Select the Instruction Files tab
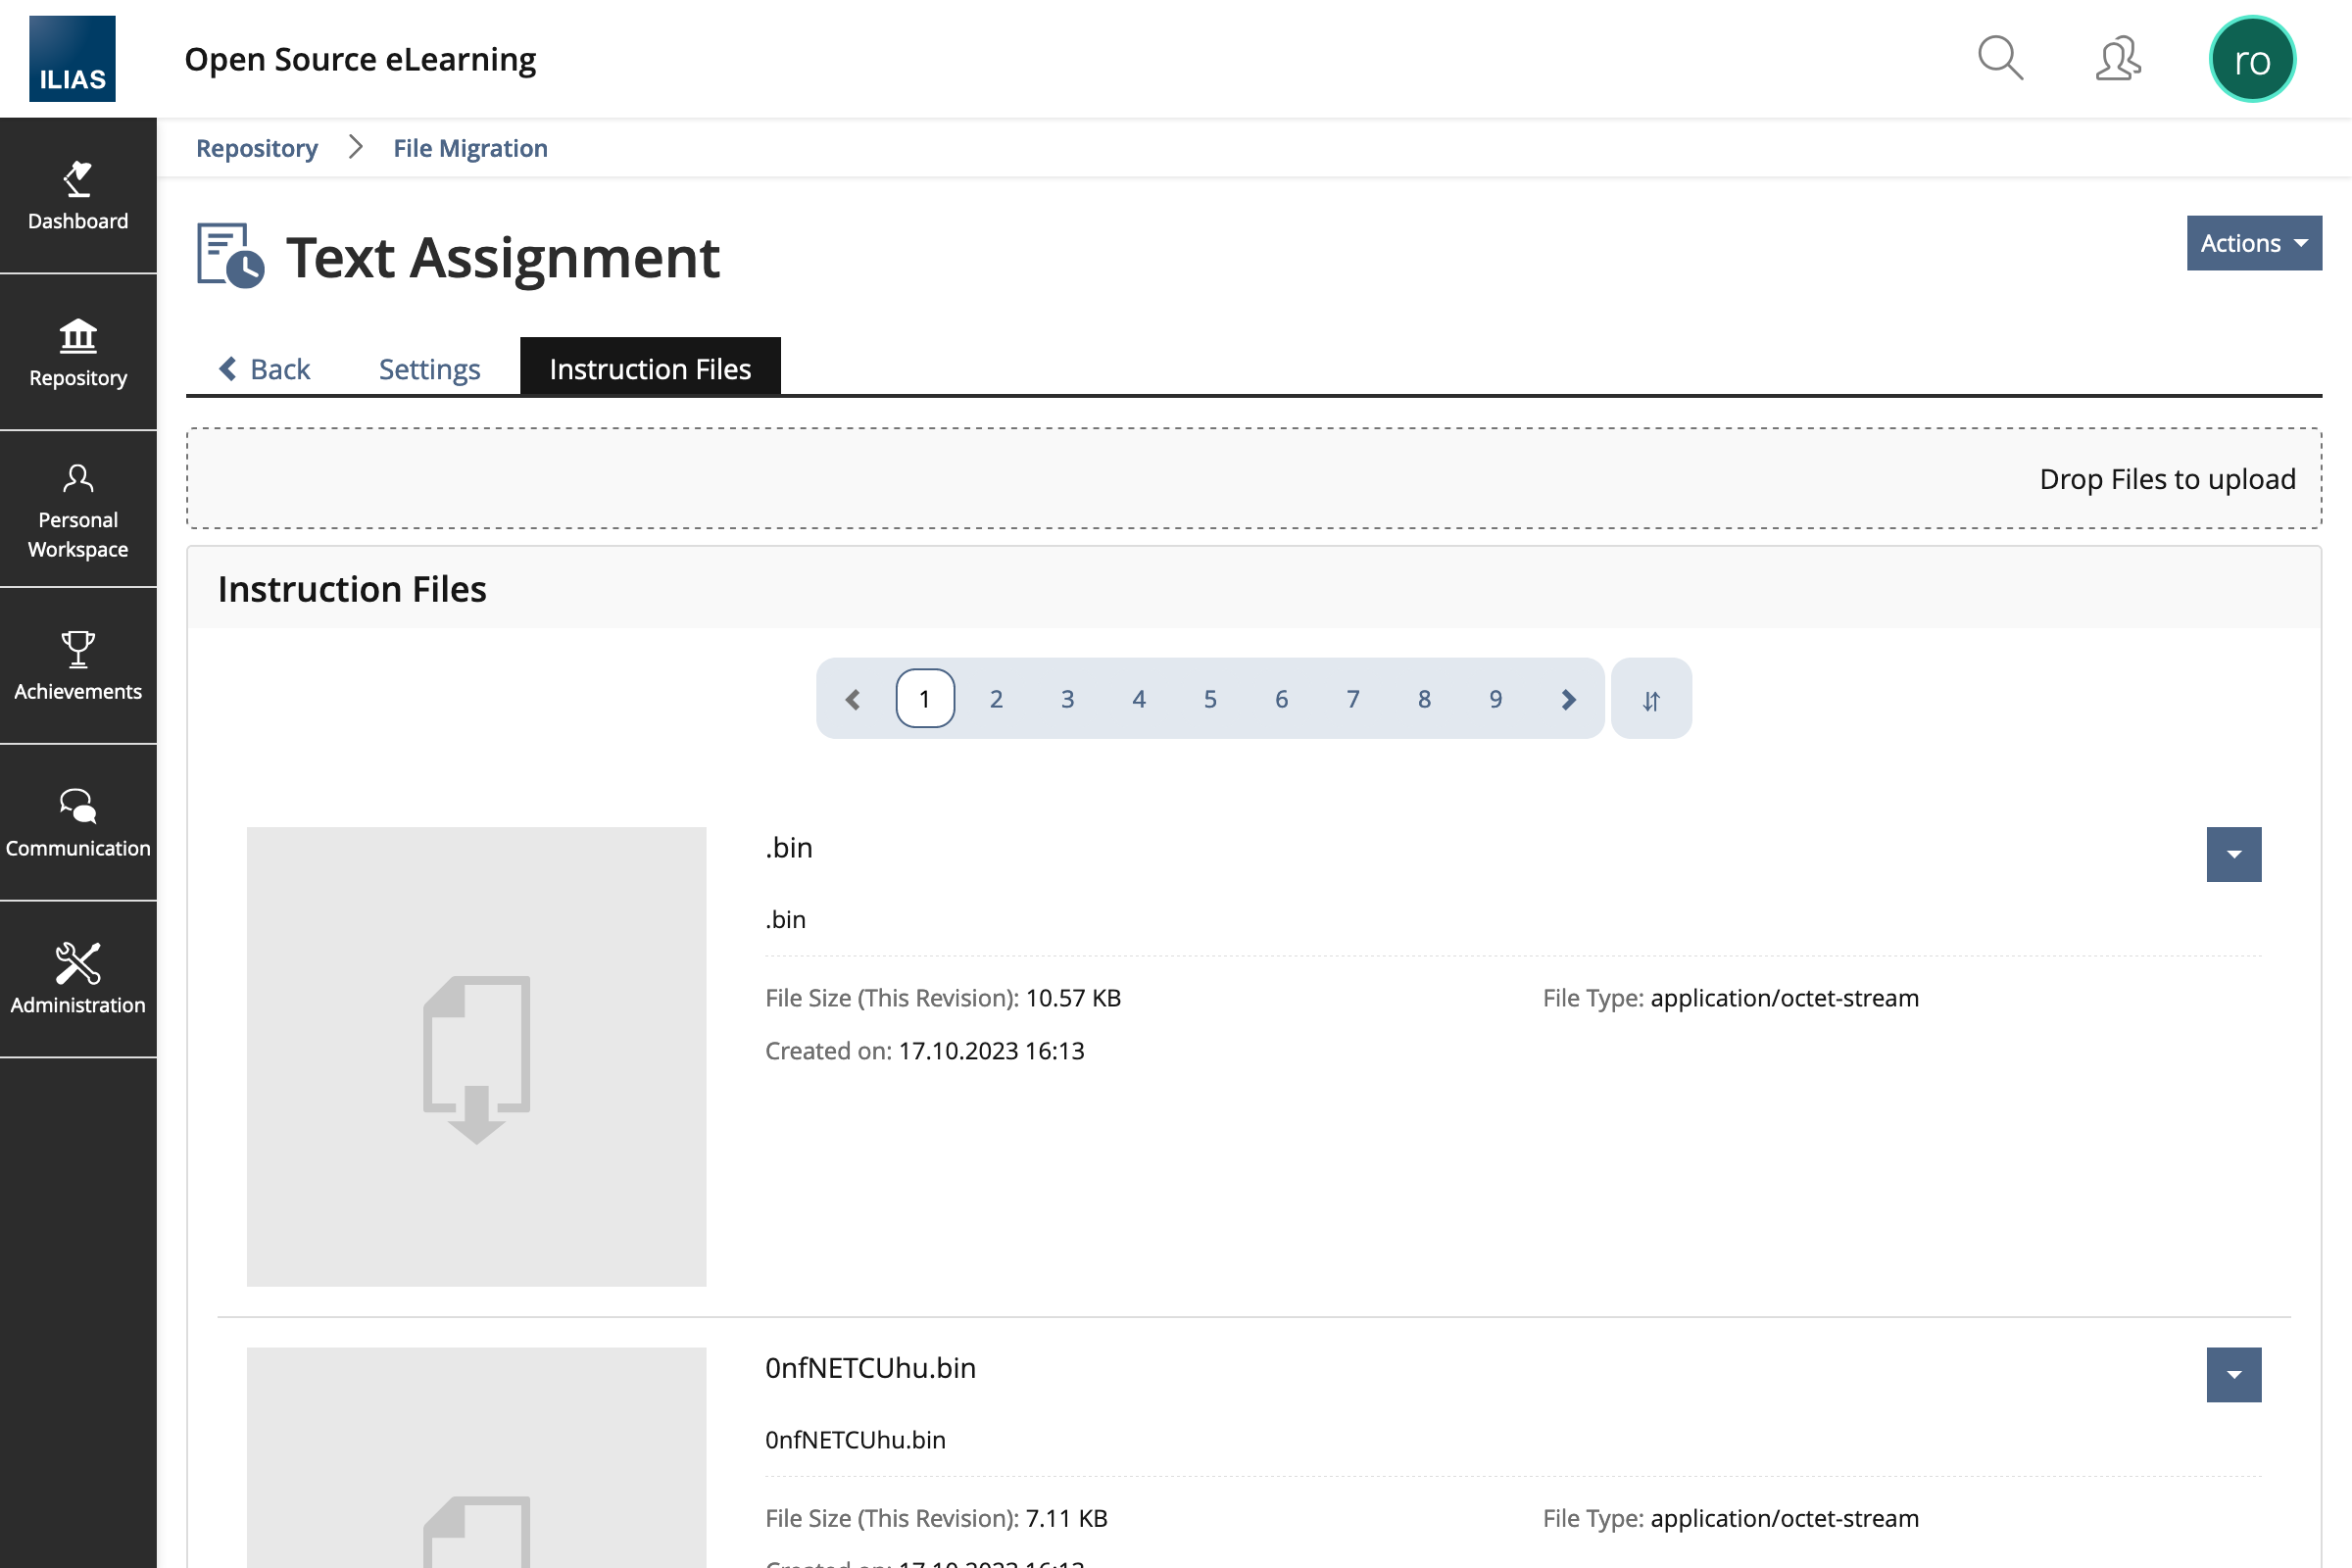Screen dimensions: 2352x1568 click(650, 369)
